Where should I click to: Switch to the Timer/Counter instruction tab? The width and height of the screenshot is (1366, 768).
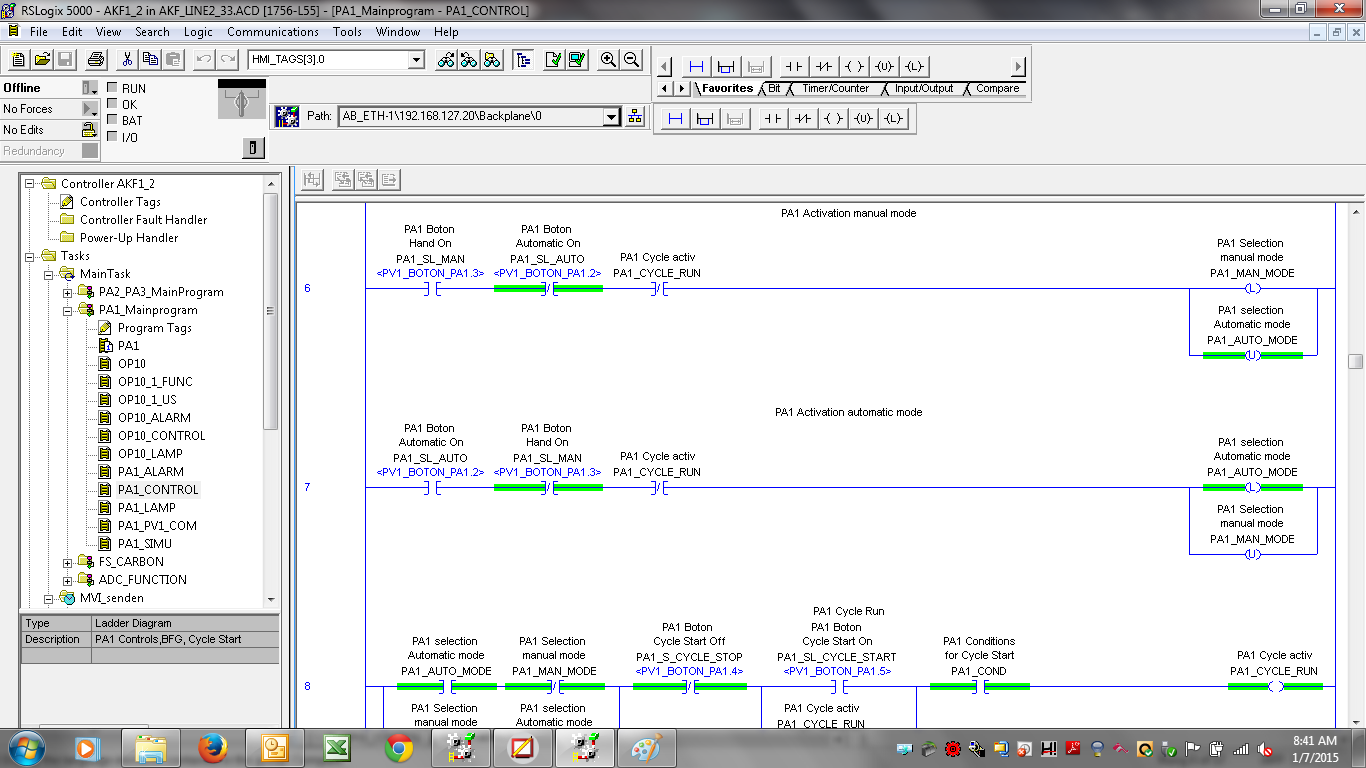click(x=835, y=89)
